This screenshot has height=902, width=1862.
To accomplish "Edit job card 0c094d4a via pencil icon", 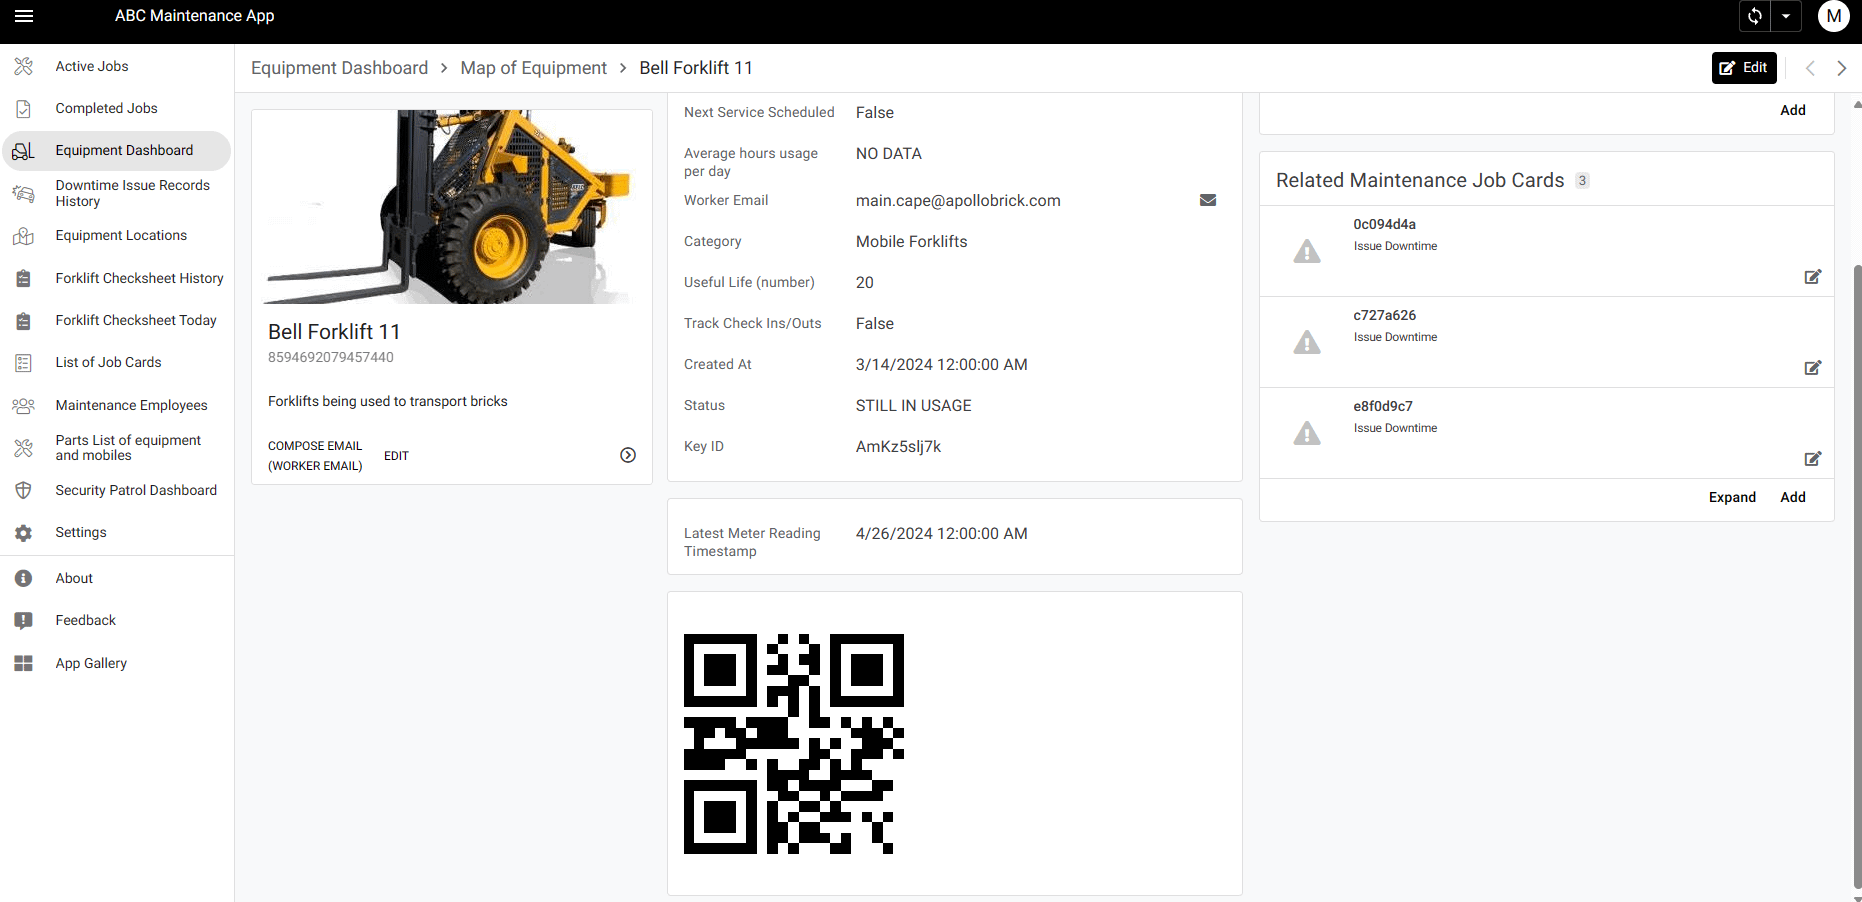I will [x=1812, y=277].
